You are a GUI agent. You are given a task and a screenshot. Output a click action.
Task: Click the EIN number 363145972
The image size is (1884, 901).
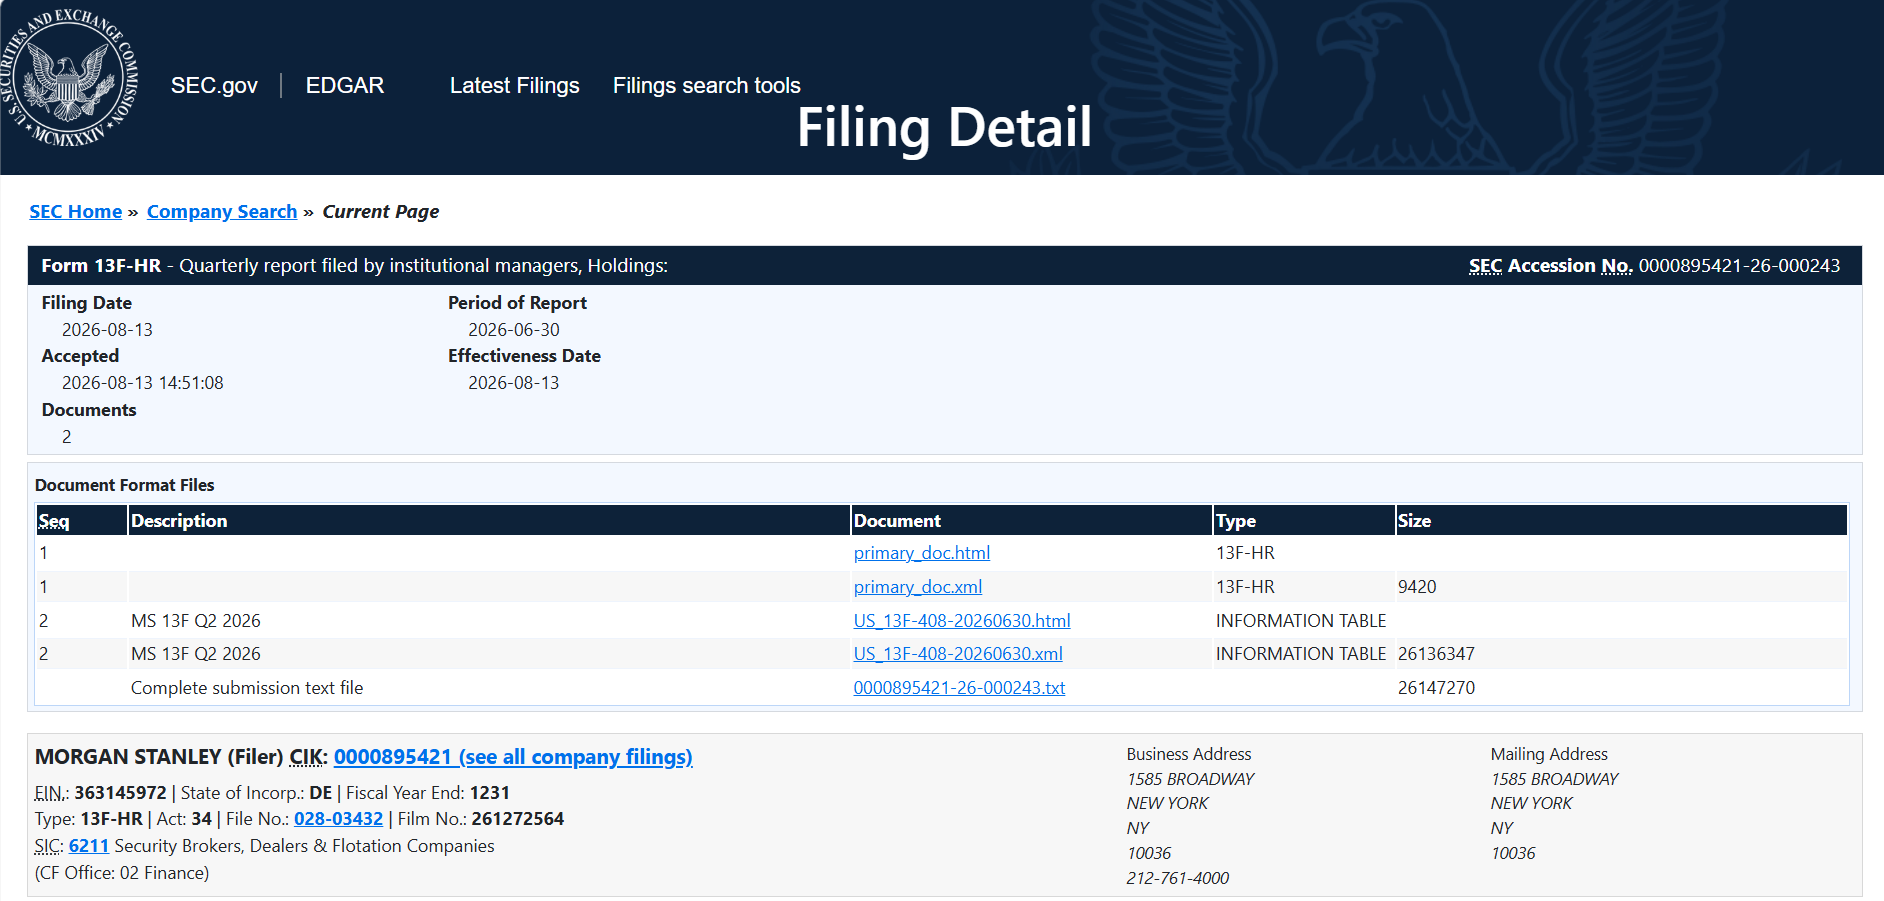121,793
